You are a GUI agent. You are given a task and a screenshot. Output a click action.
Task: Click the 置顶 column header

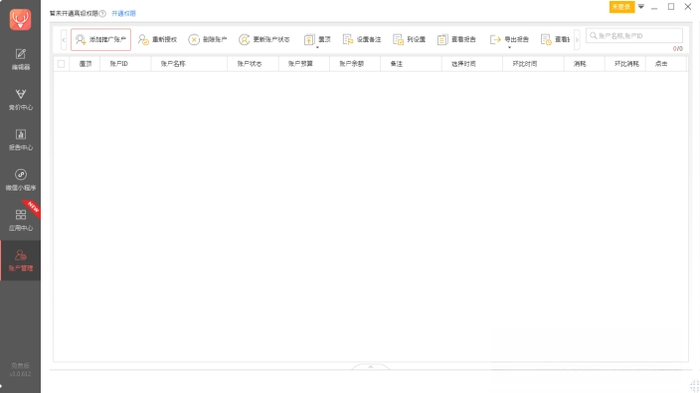85,64
